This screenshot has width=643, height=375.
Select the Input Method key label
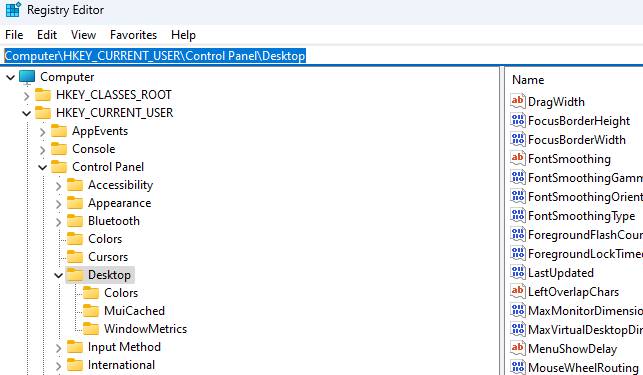click(x=124, y=347)
